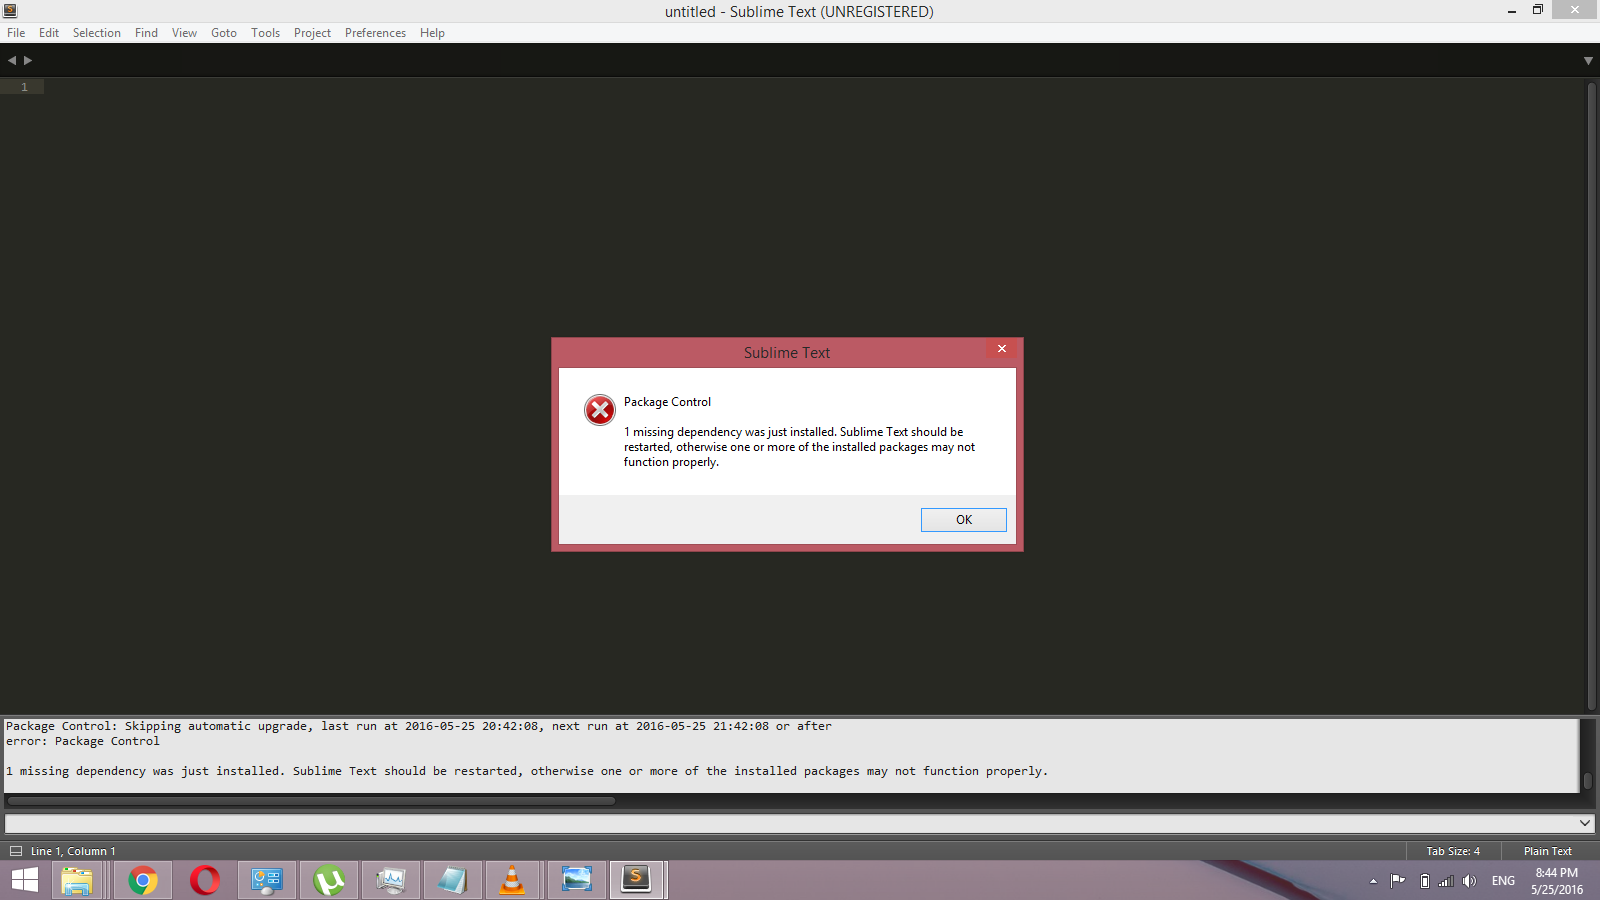Open the Tab Size: 4 indentation menu
Screen dimensions: 1600x900
[1452, 851]
